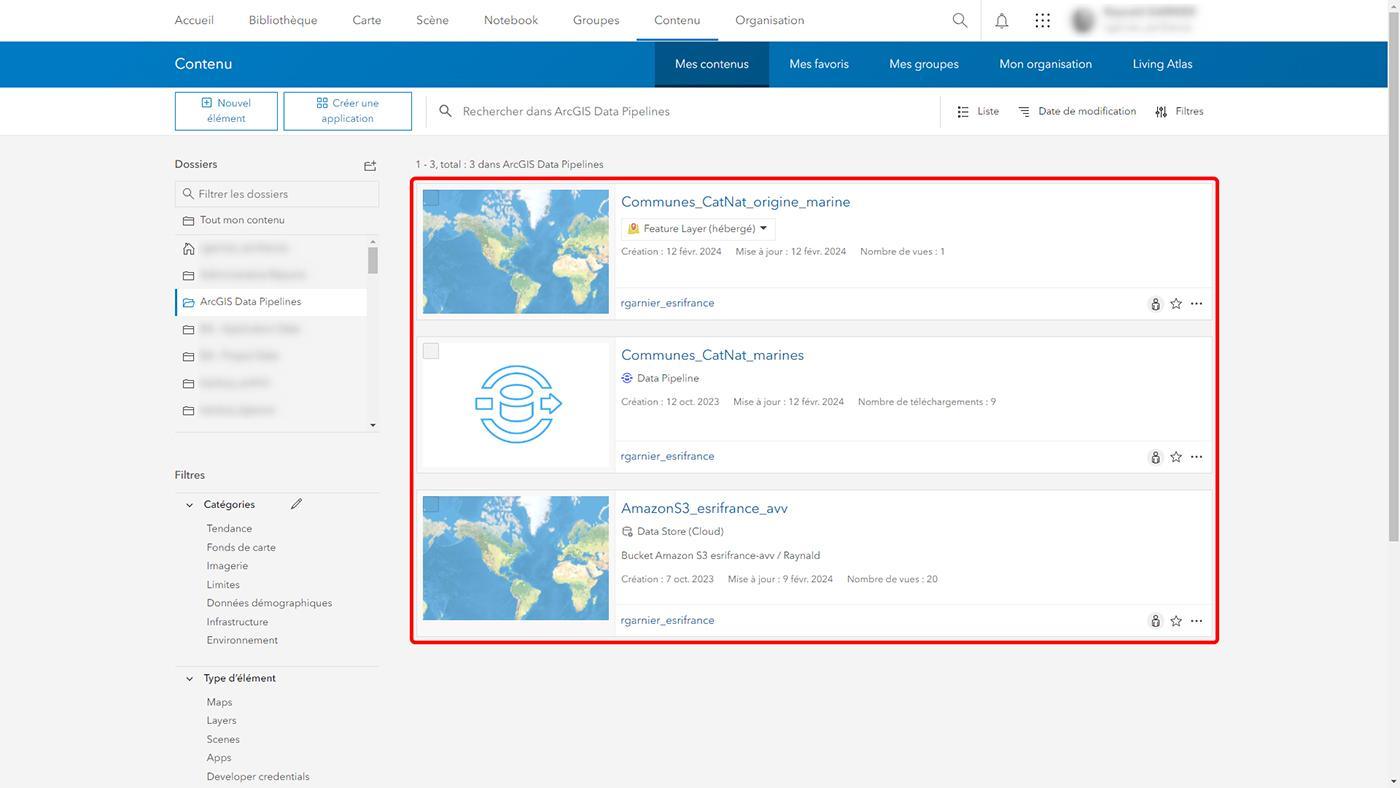Open sharing settings for Communes_CatNat_marines

(x=1155, y=457)
